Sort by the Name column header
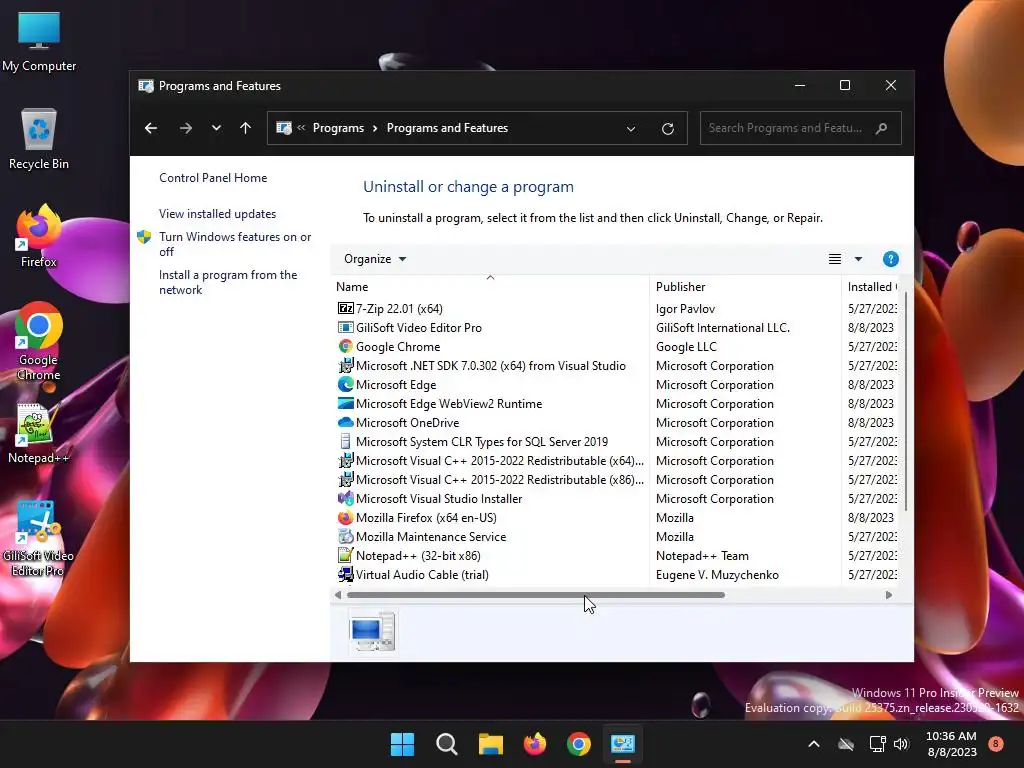The height and width of the screenshot is (768, 1024). (490, 286)
